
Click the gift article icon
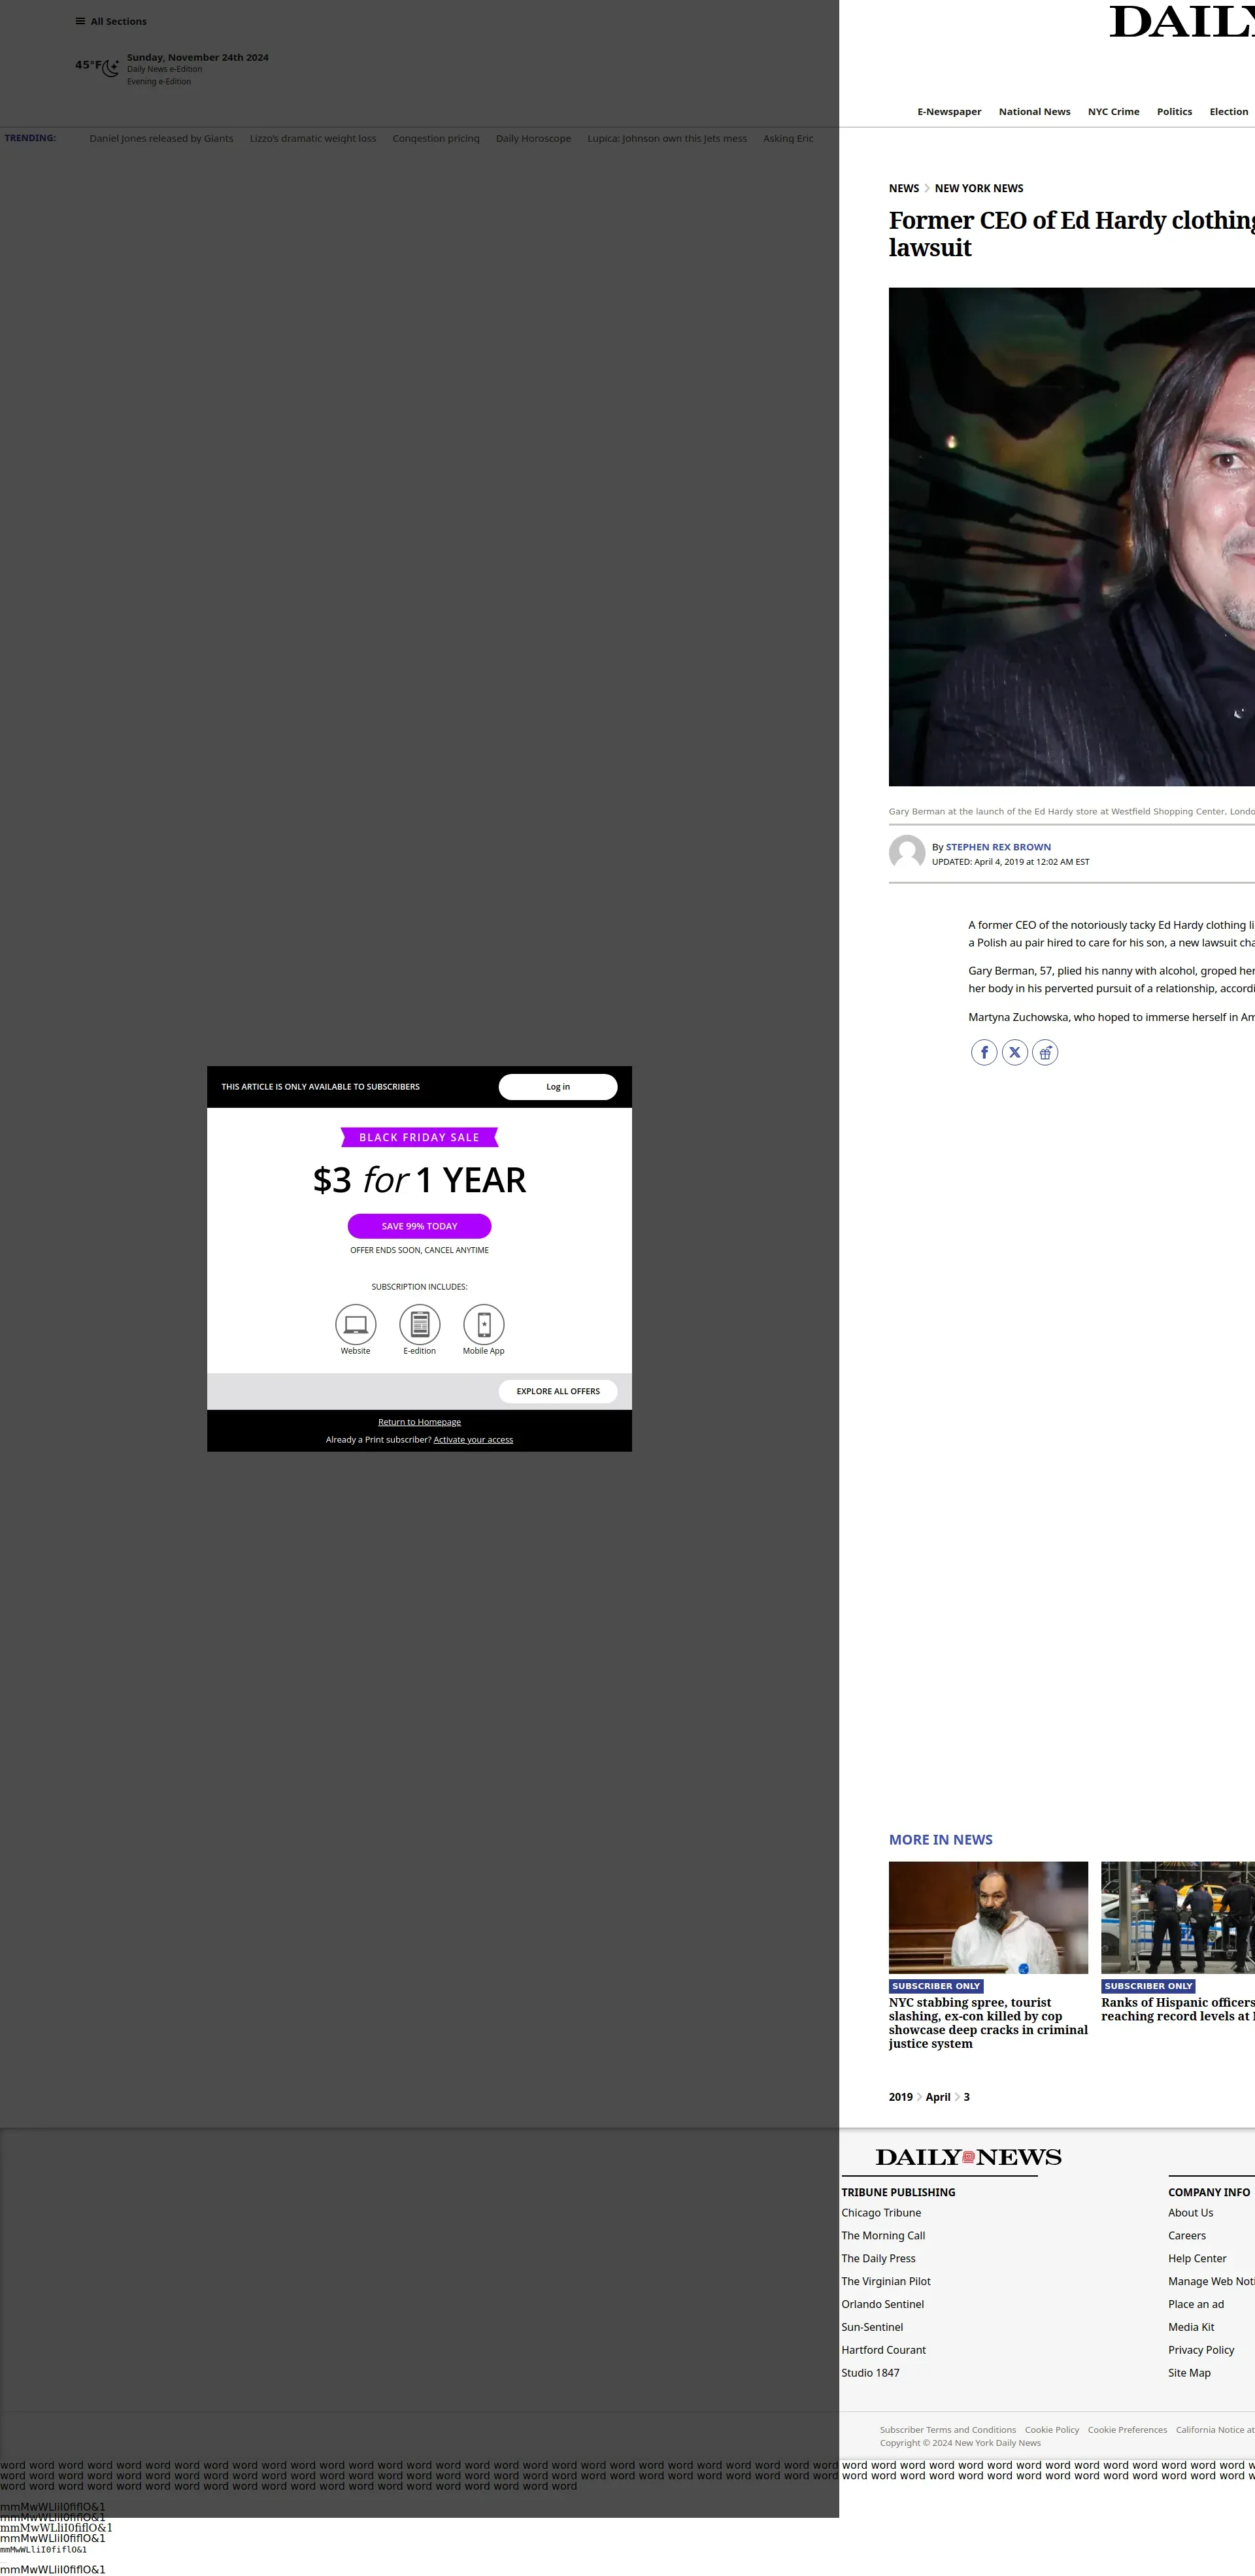pyautogui.click(x=1045, y=1052)
